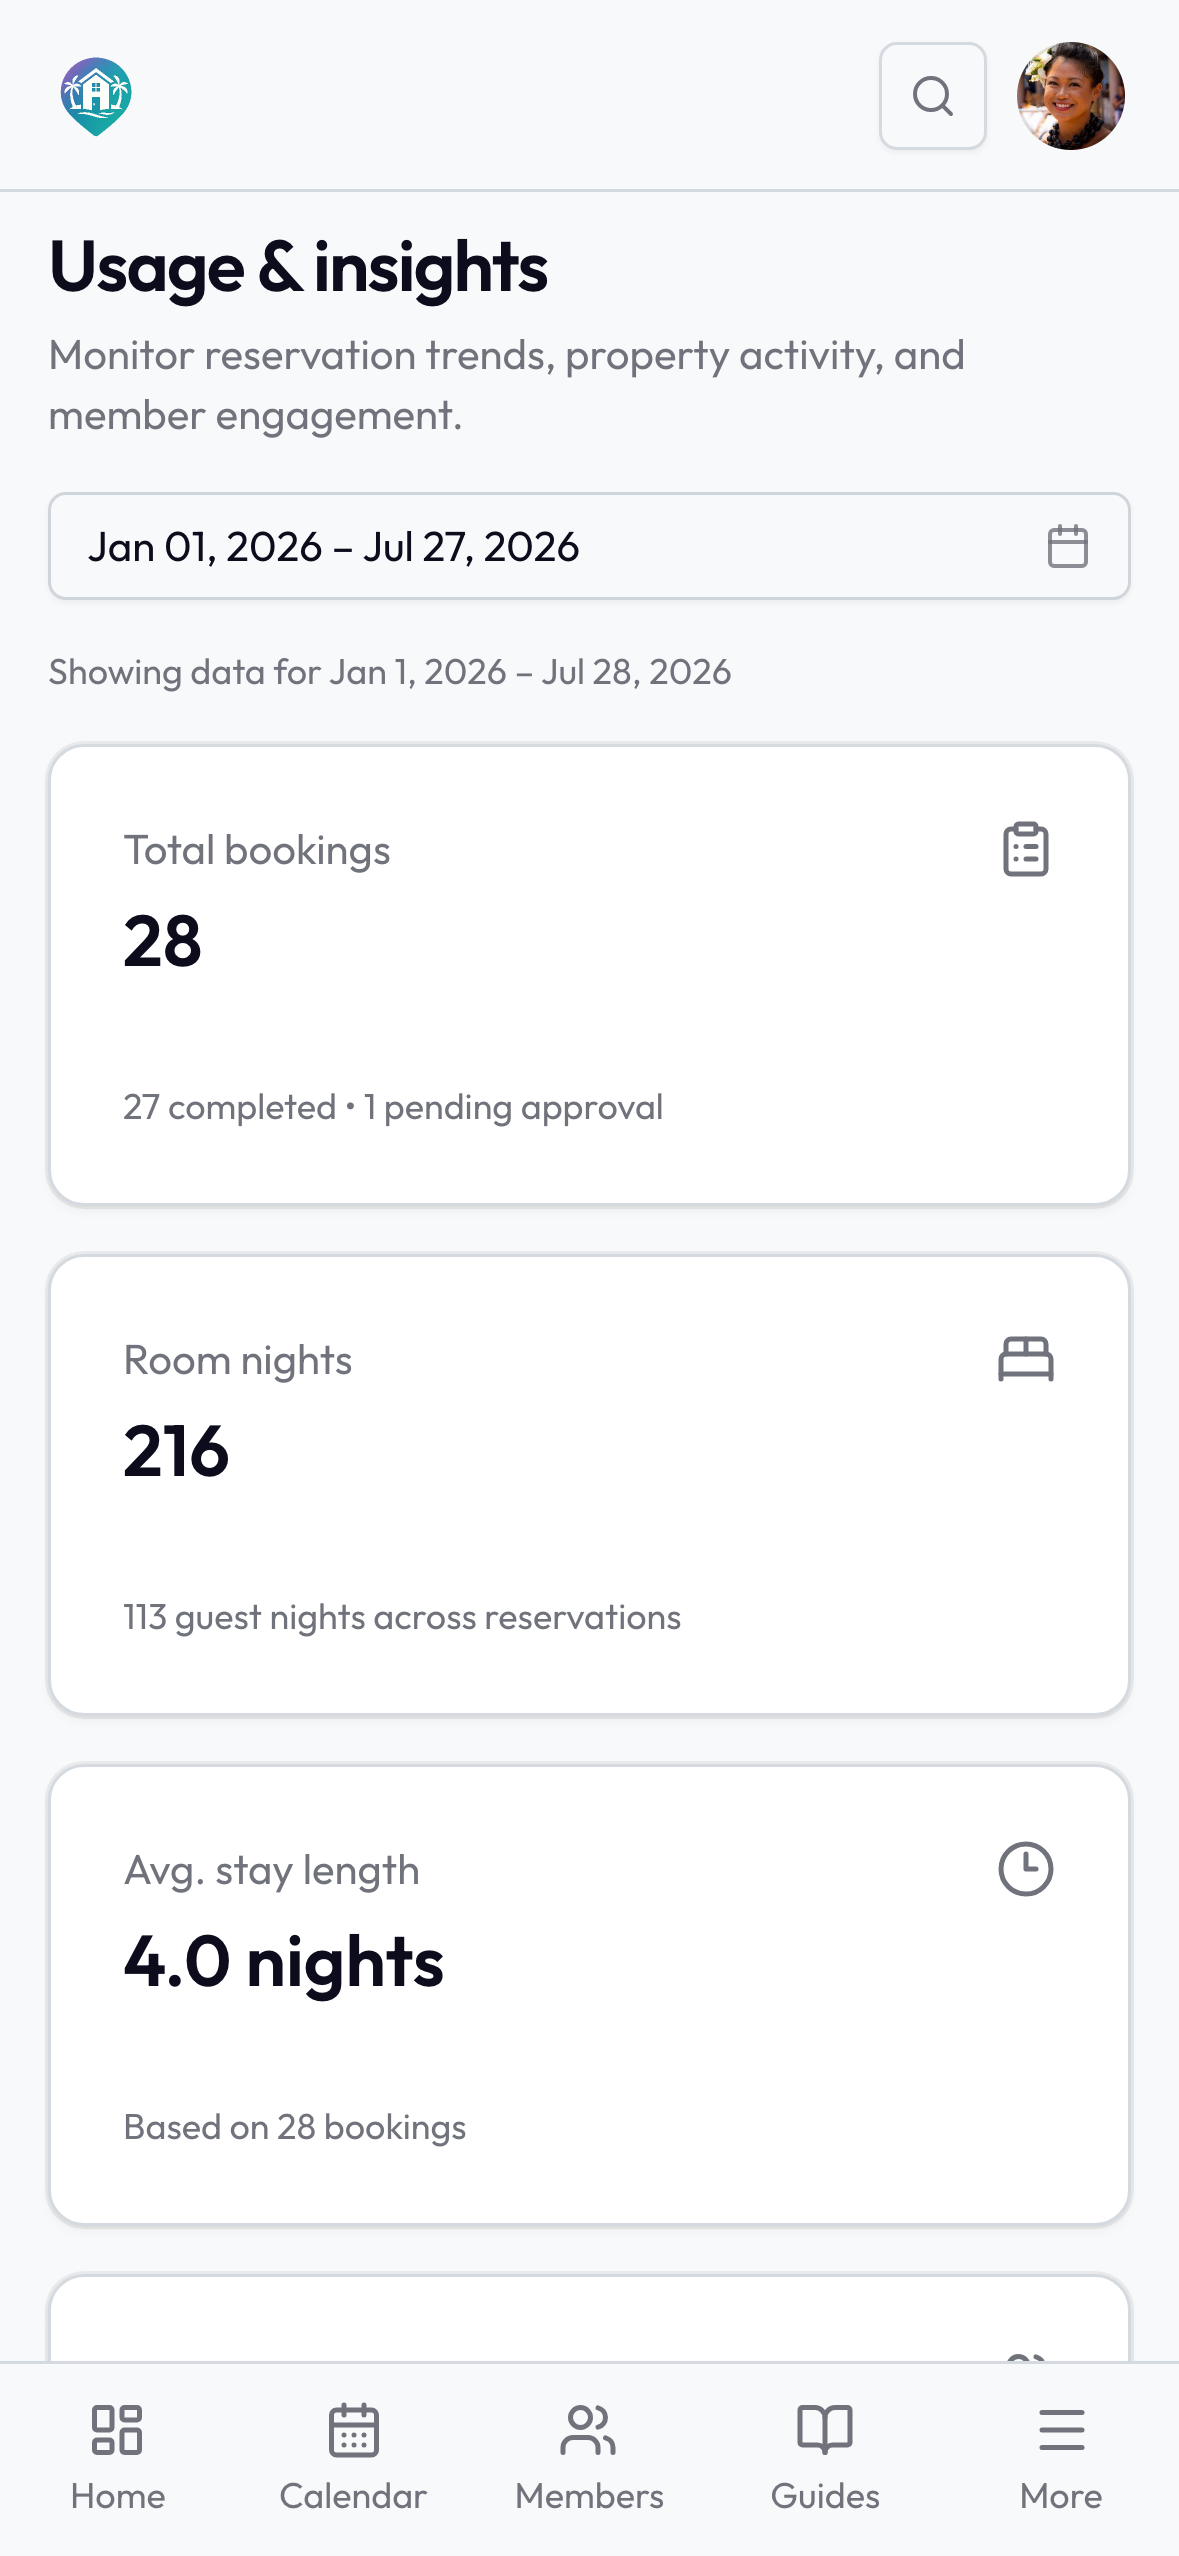Click the beach house app logo
The height and width of the screenshot is (2556, 1179).
(x=96, y=96)
